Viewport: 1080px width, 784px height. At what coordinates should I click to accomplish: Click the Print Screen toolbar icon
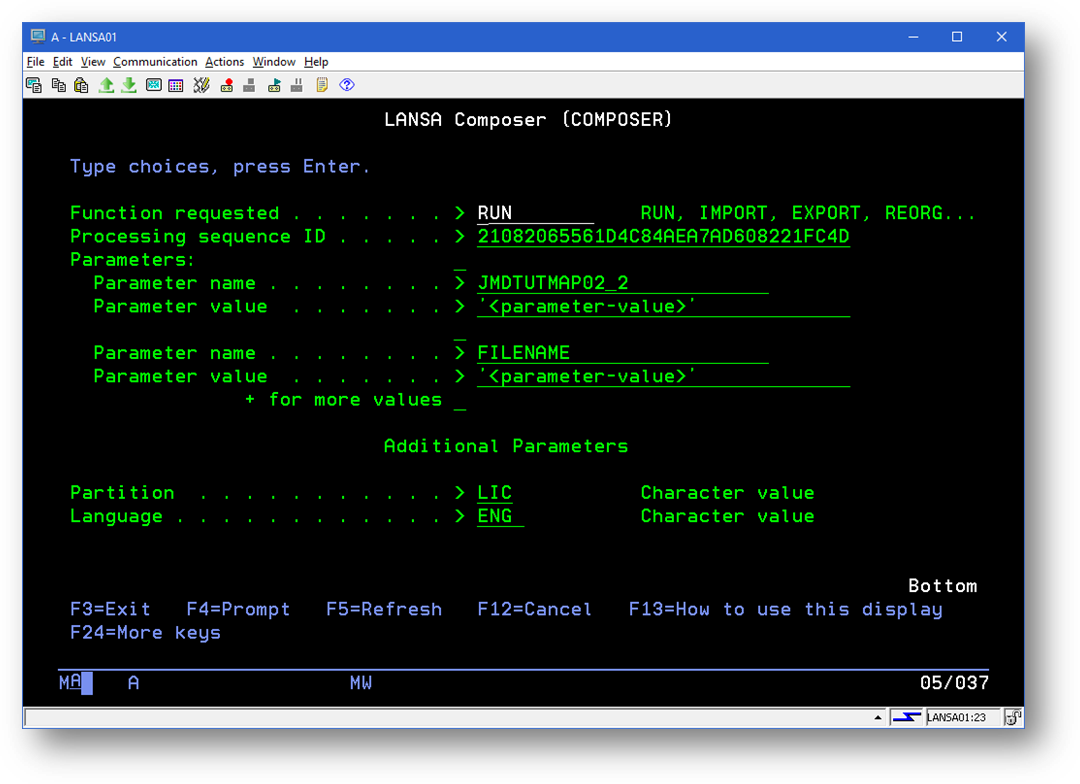(x=34, y=85)
